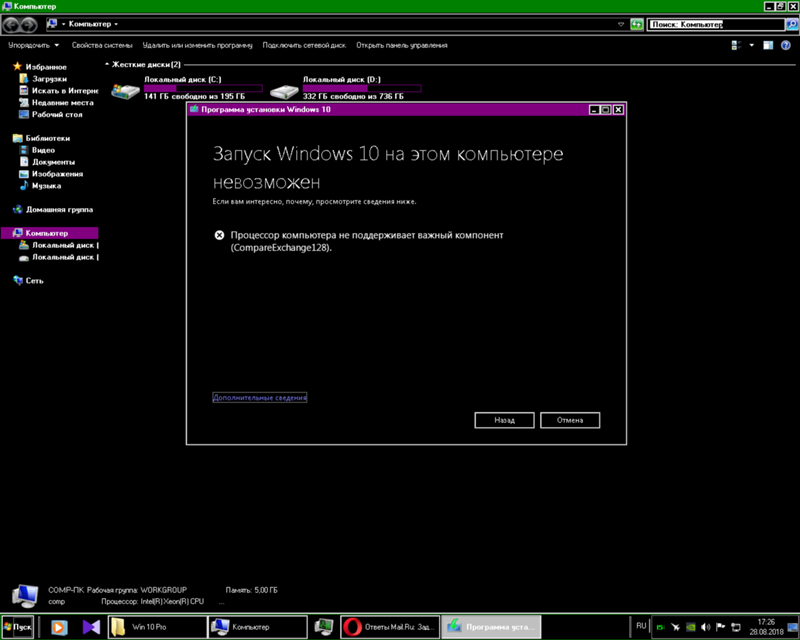This screenshot has height=640, width=800.
Task: Open the Упорядочить dropdown menu
Action: coord(33,45)
